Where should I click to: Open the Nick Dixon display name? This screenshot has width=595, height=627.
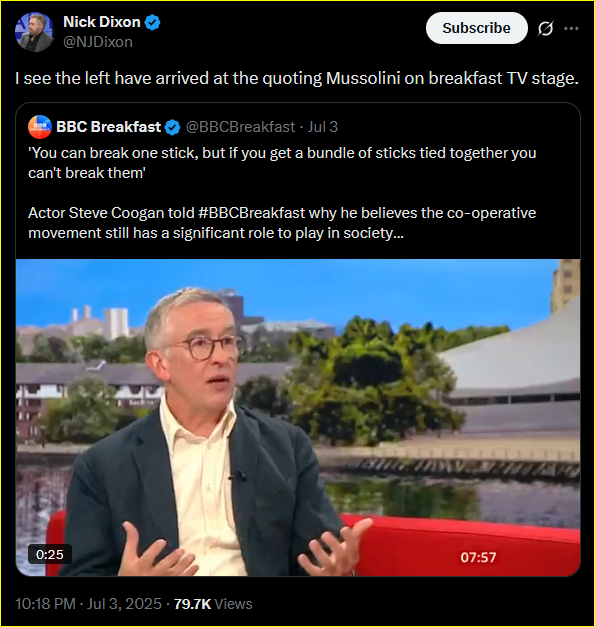(x=102, y=22)
